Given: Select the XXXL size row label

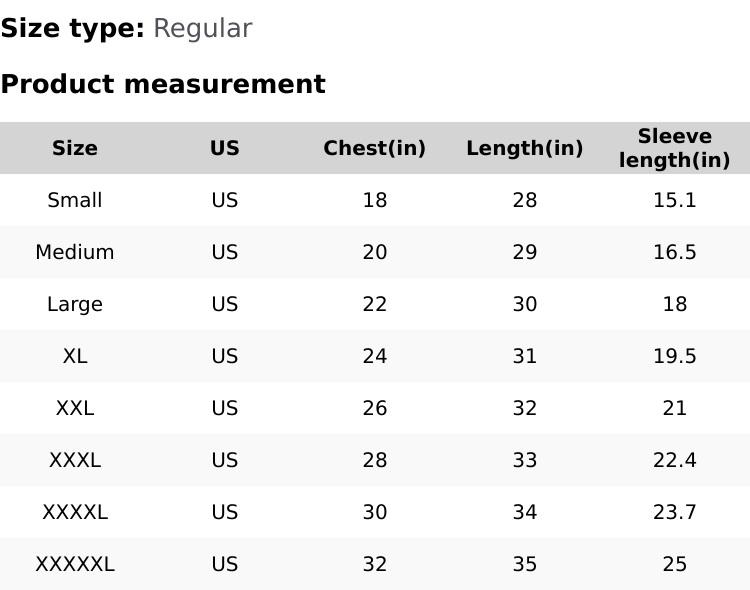Looking at the screenshot, I should (75, 460).
